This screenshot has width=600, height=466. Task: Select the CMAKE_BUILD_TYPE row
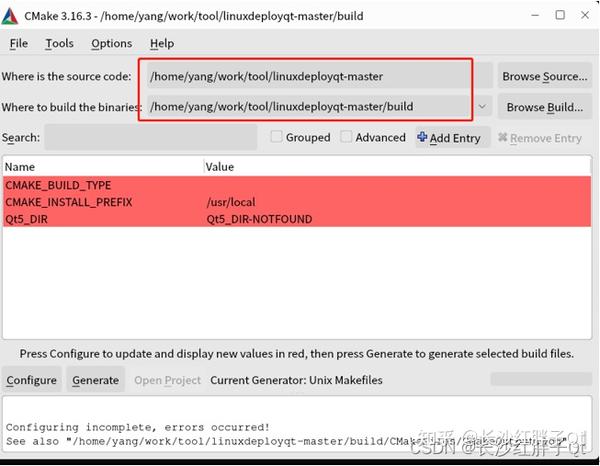coord(297,185)
